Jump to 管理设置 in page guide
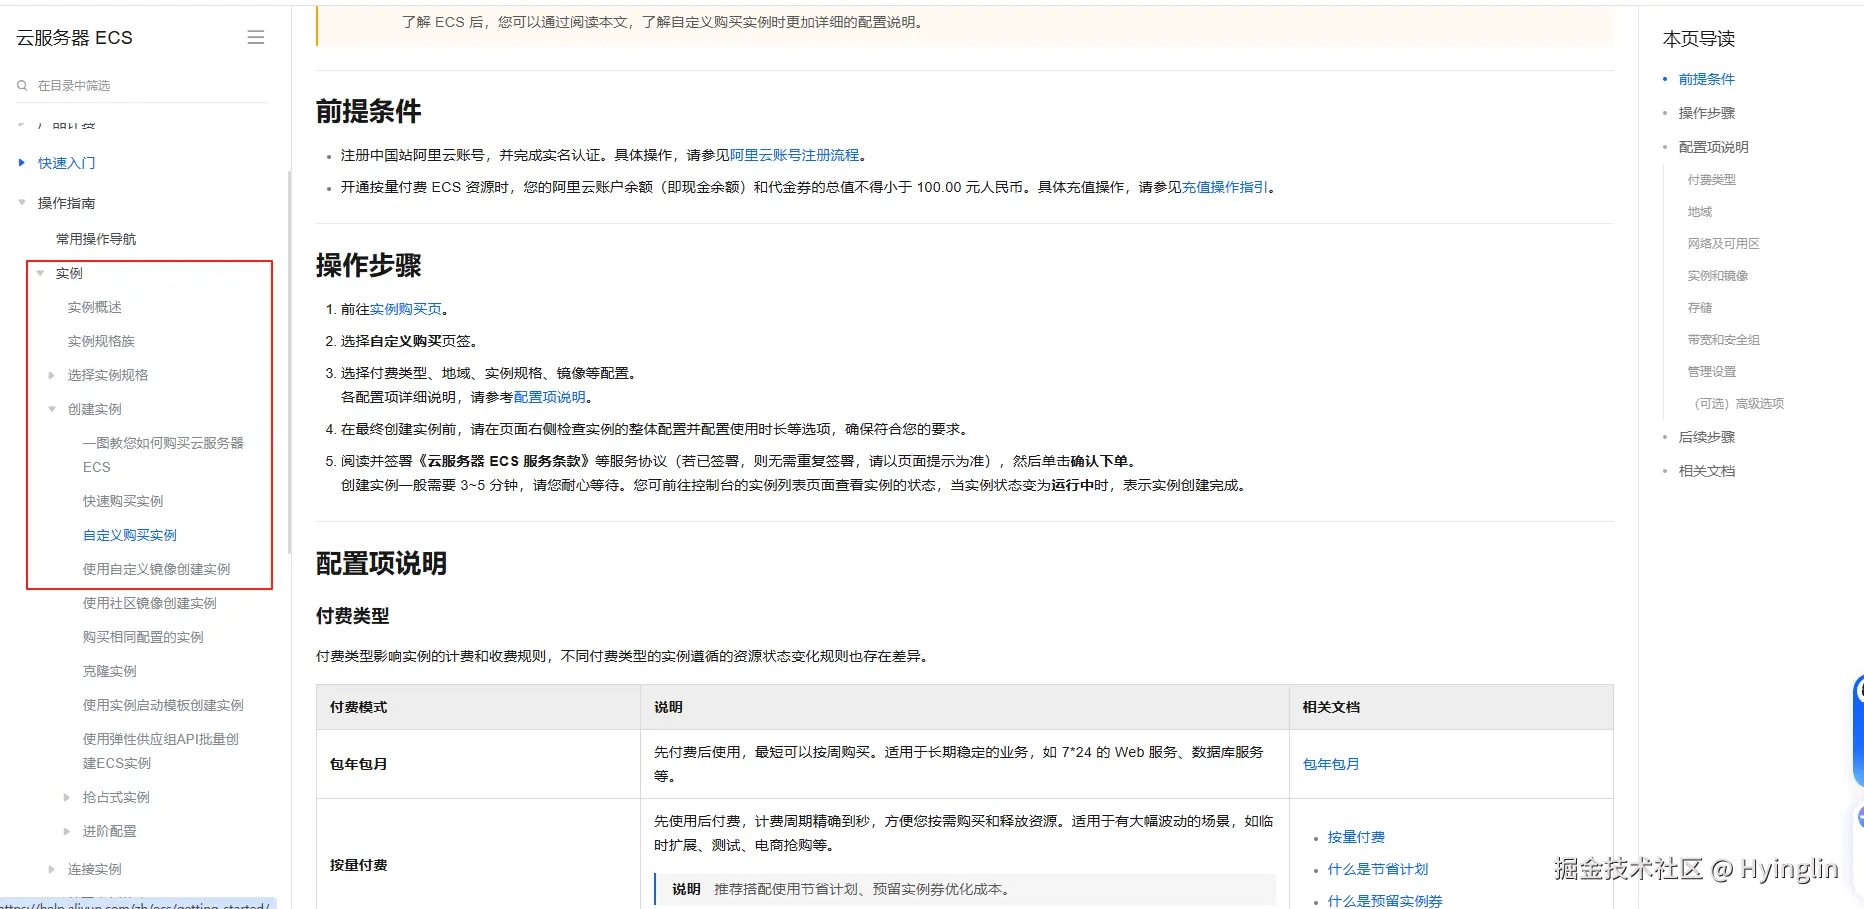The height and width of the screenshot is (909, 1864). pyautogui.click(x=1712, y=372)
